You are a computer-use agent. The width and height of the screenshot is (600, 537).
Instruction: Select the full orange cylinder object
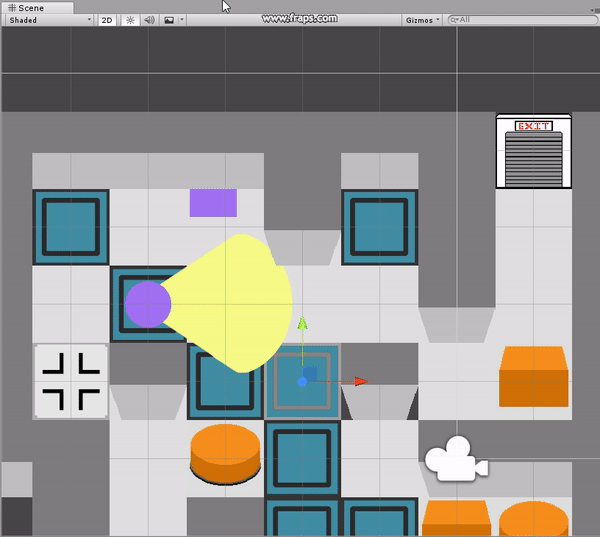[x=225, y=454]
